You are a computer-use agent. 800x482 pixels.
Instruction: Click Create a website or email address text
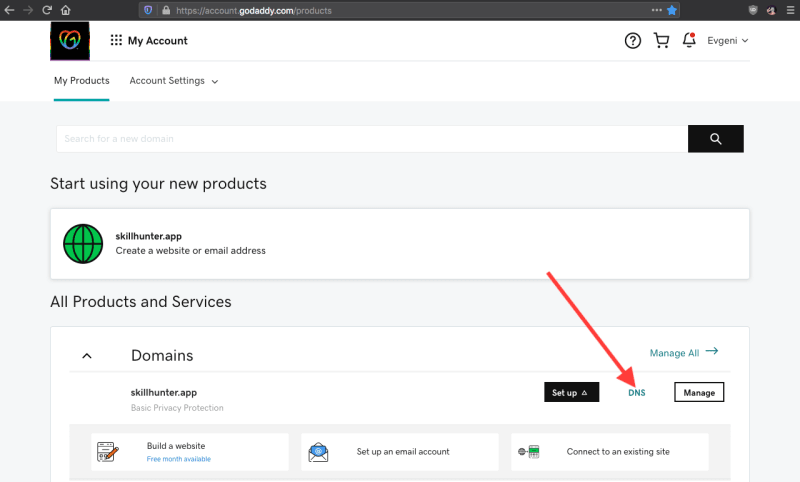tap(190, 250)
